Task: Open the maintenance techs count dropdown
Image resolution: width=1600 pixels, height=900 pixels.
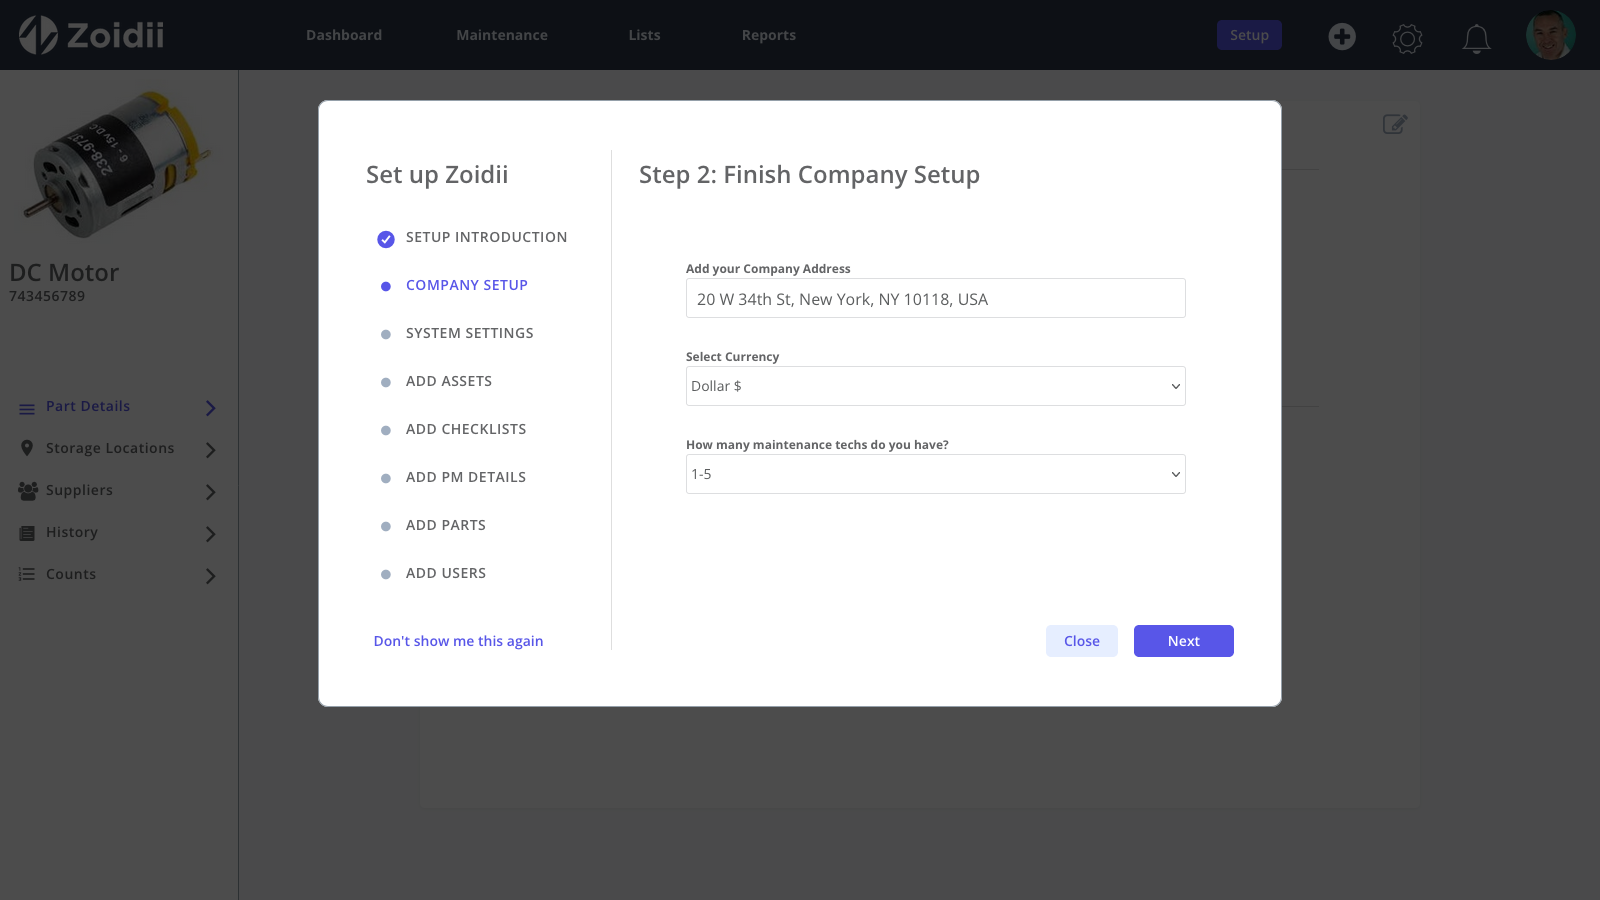Action: [x=936, y=474]
